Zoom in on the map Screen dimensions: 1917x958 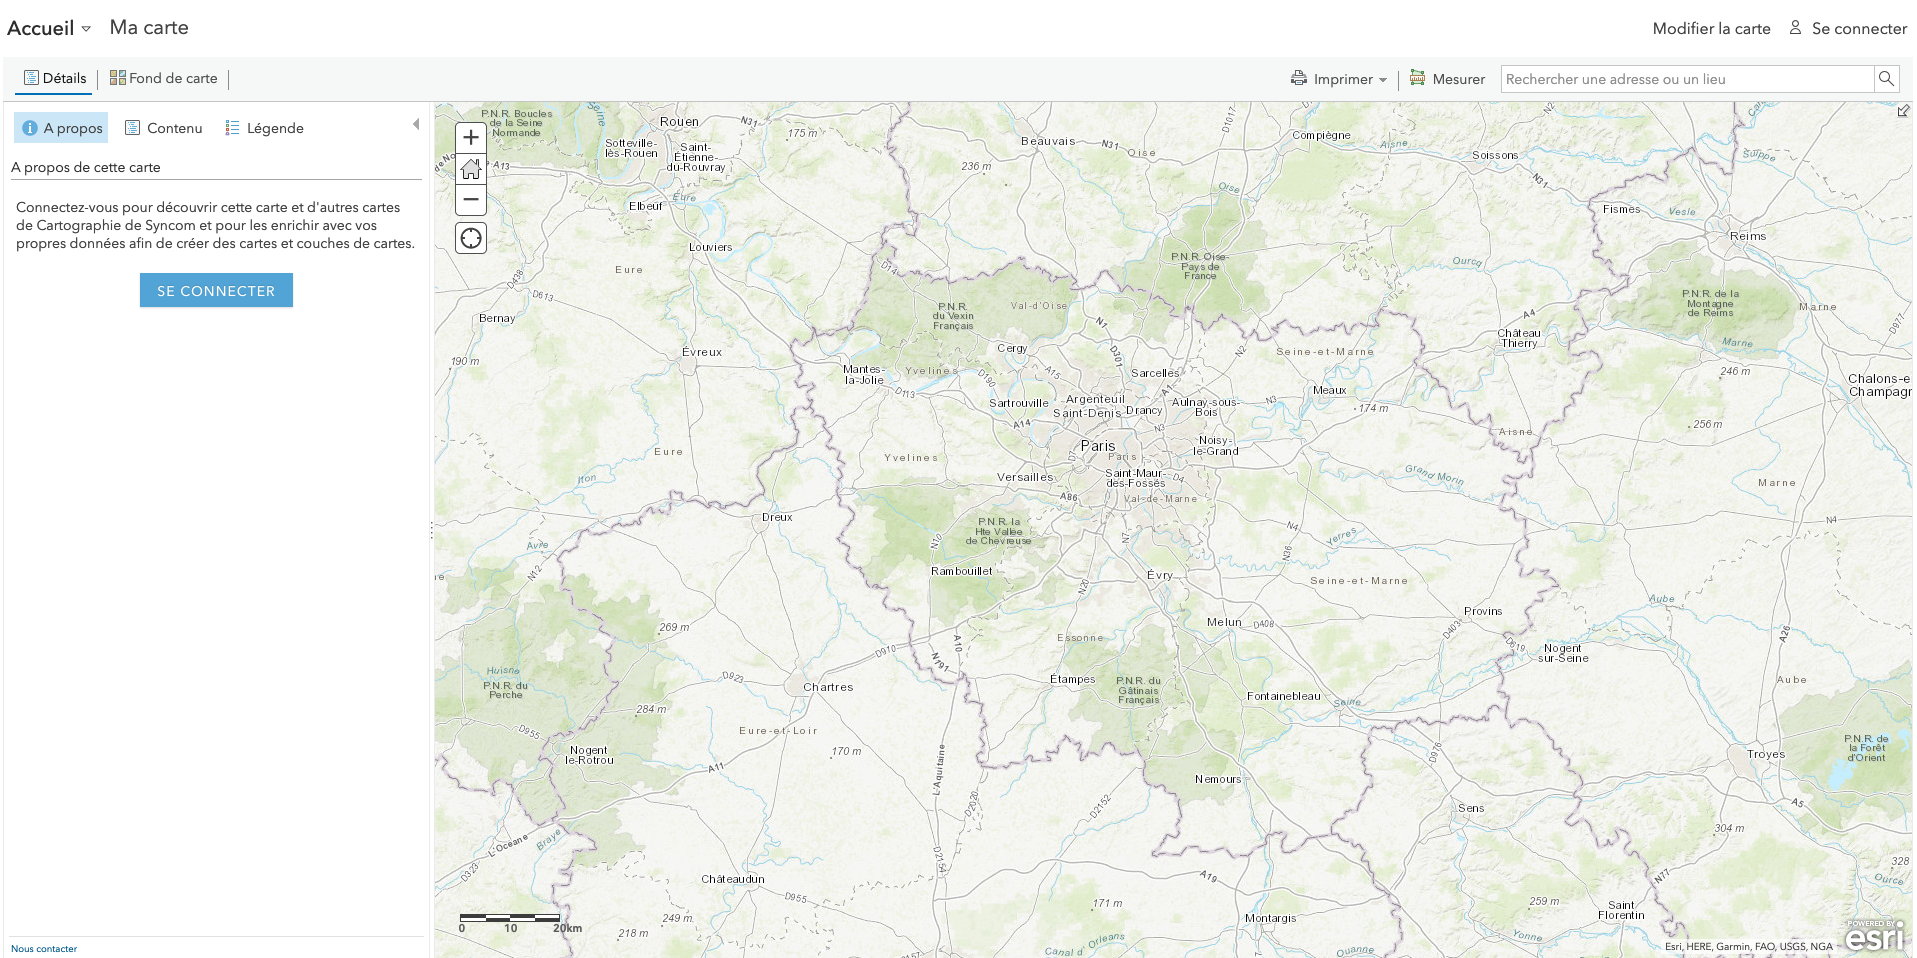coord(471,138)
